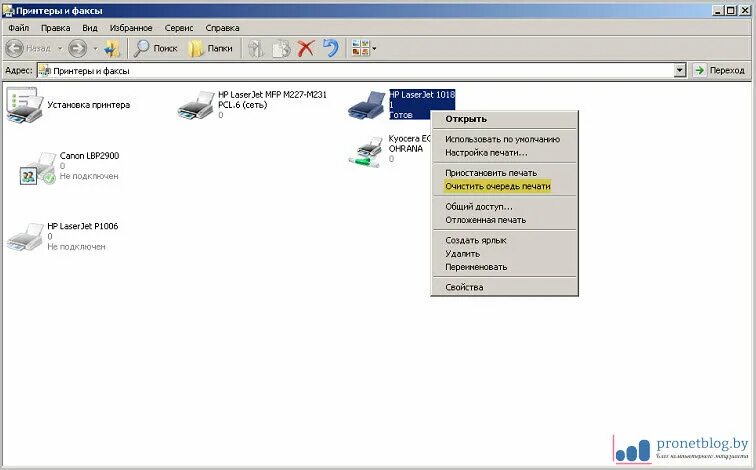
Task: Choose Переименовать in context menu
Action: (504, 267)
